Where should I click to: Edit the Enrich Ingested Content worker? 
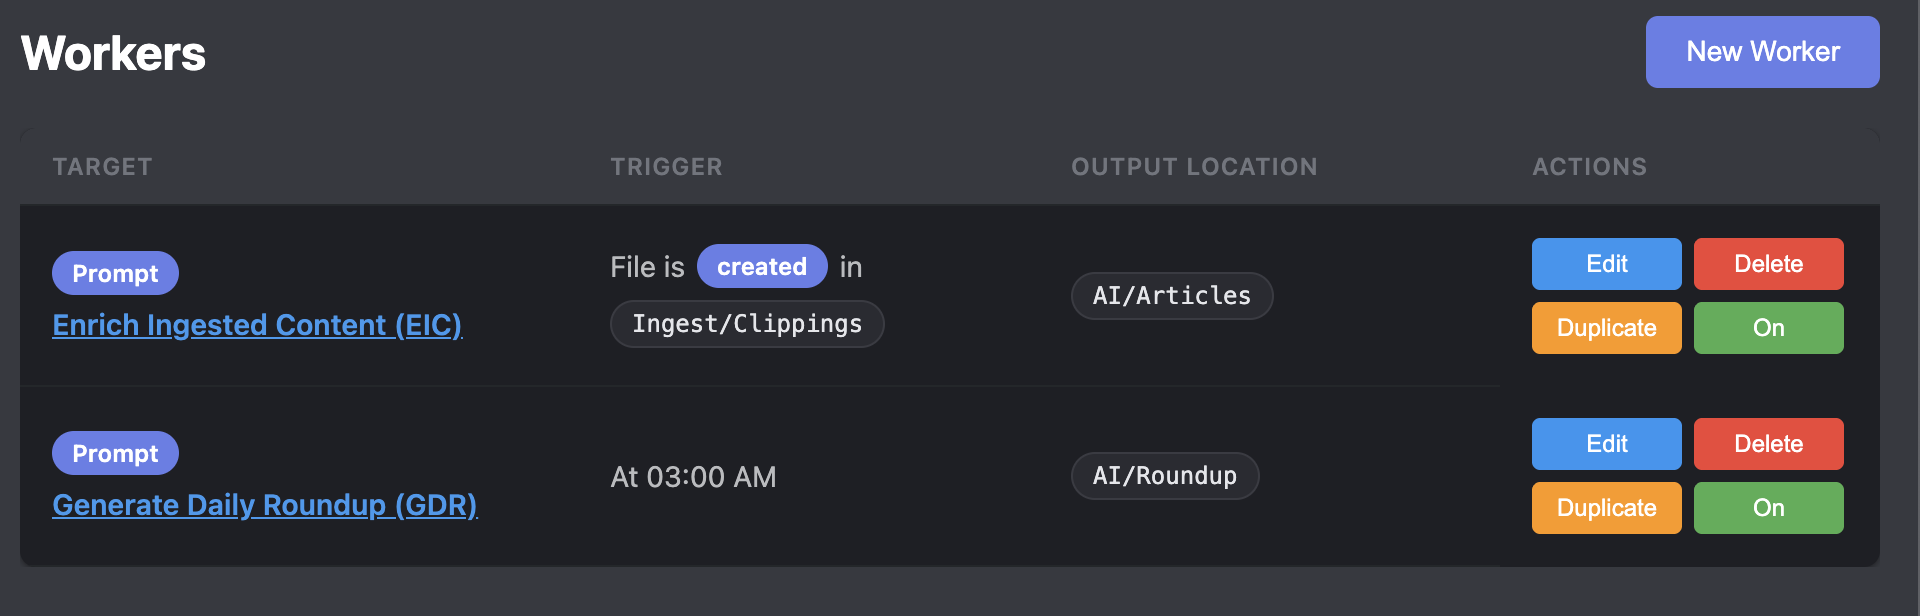click(x=1606, y=263)
